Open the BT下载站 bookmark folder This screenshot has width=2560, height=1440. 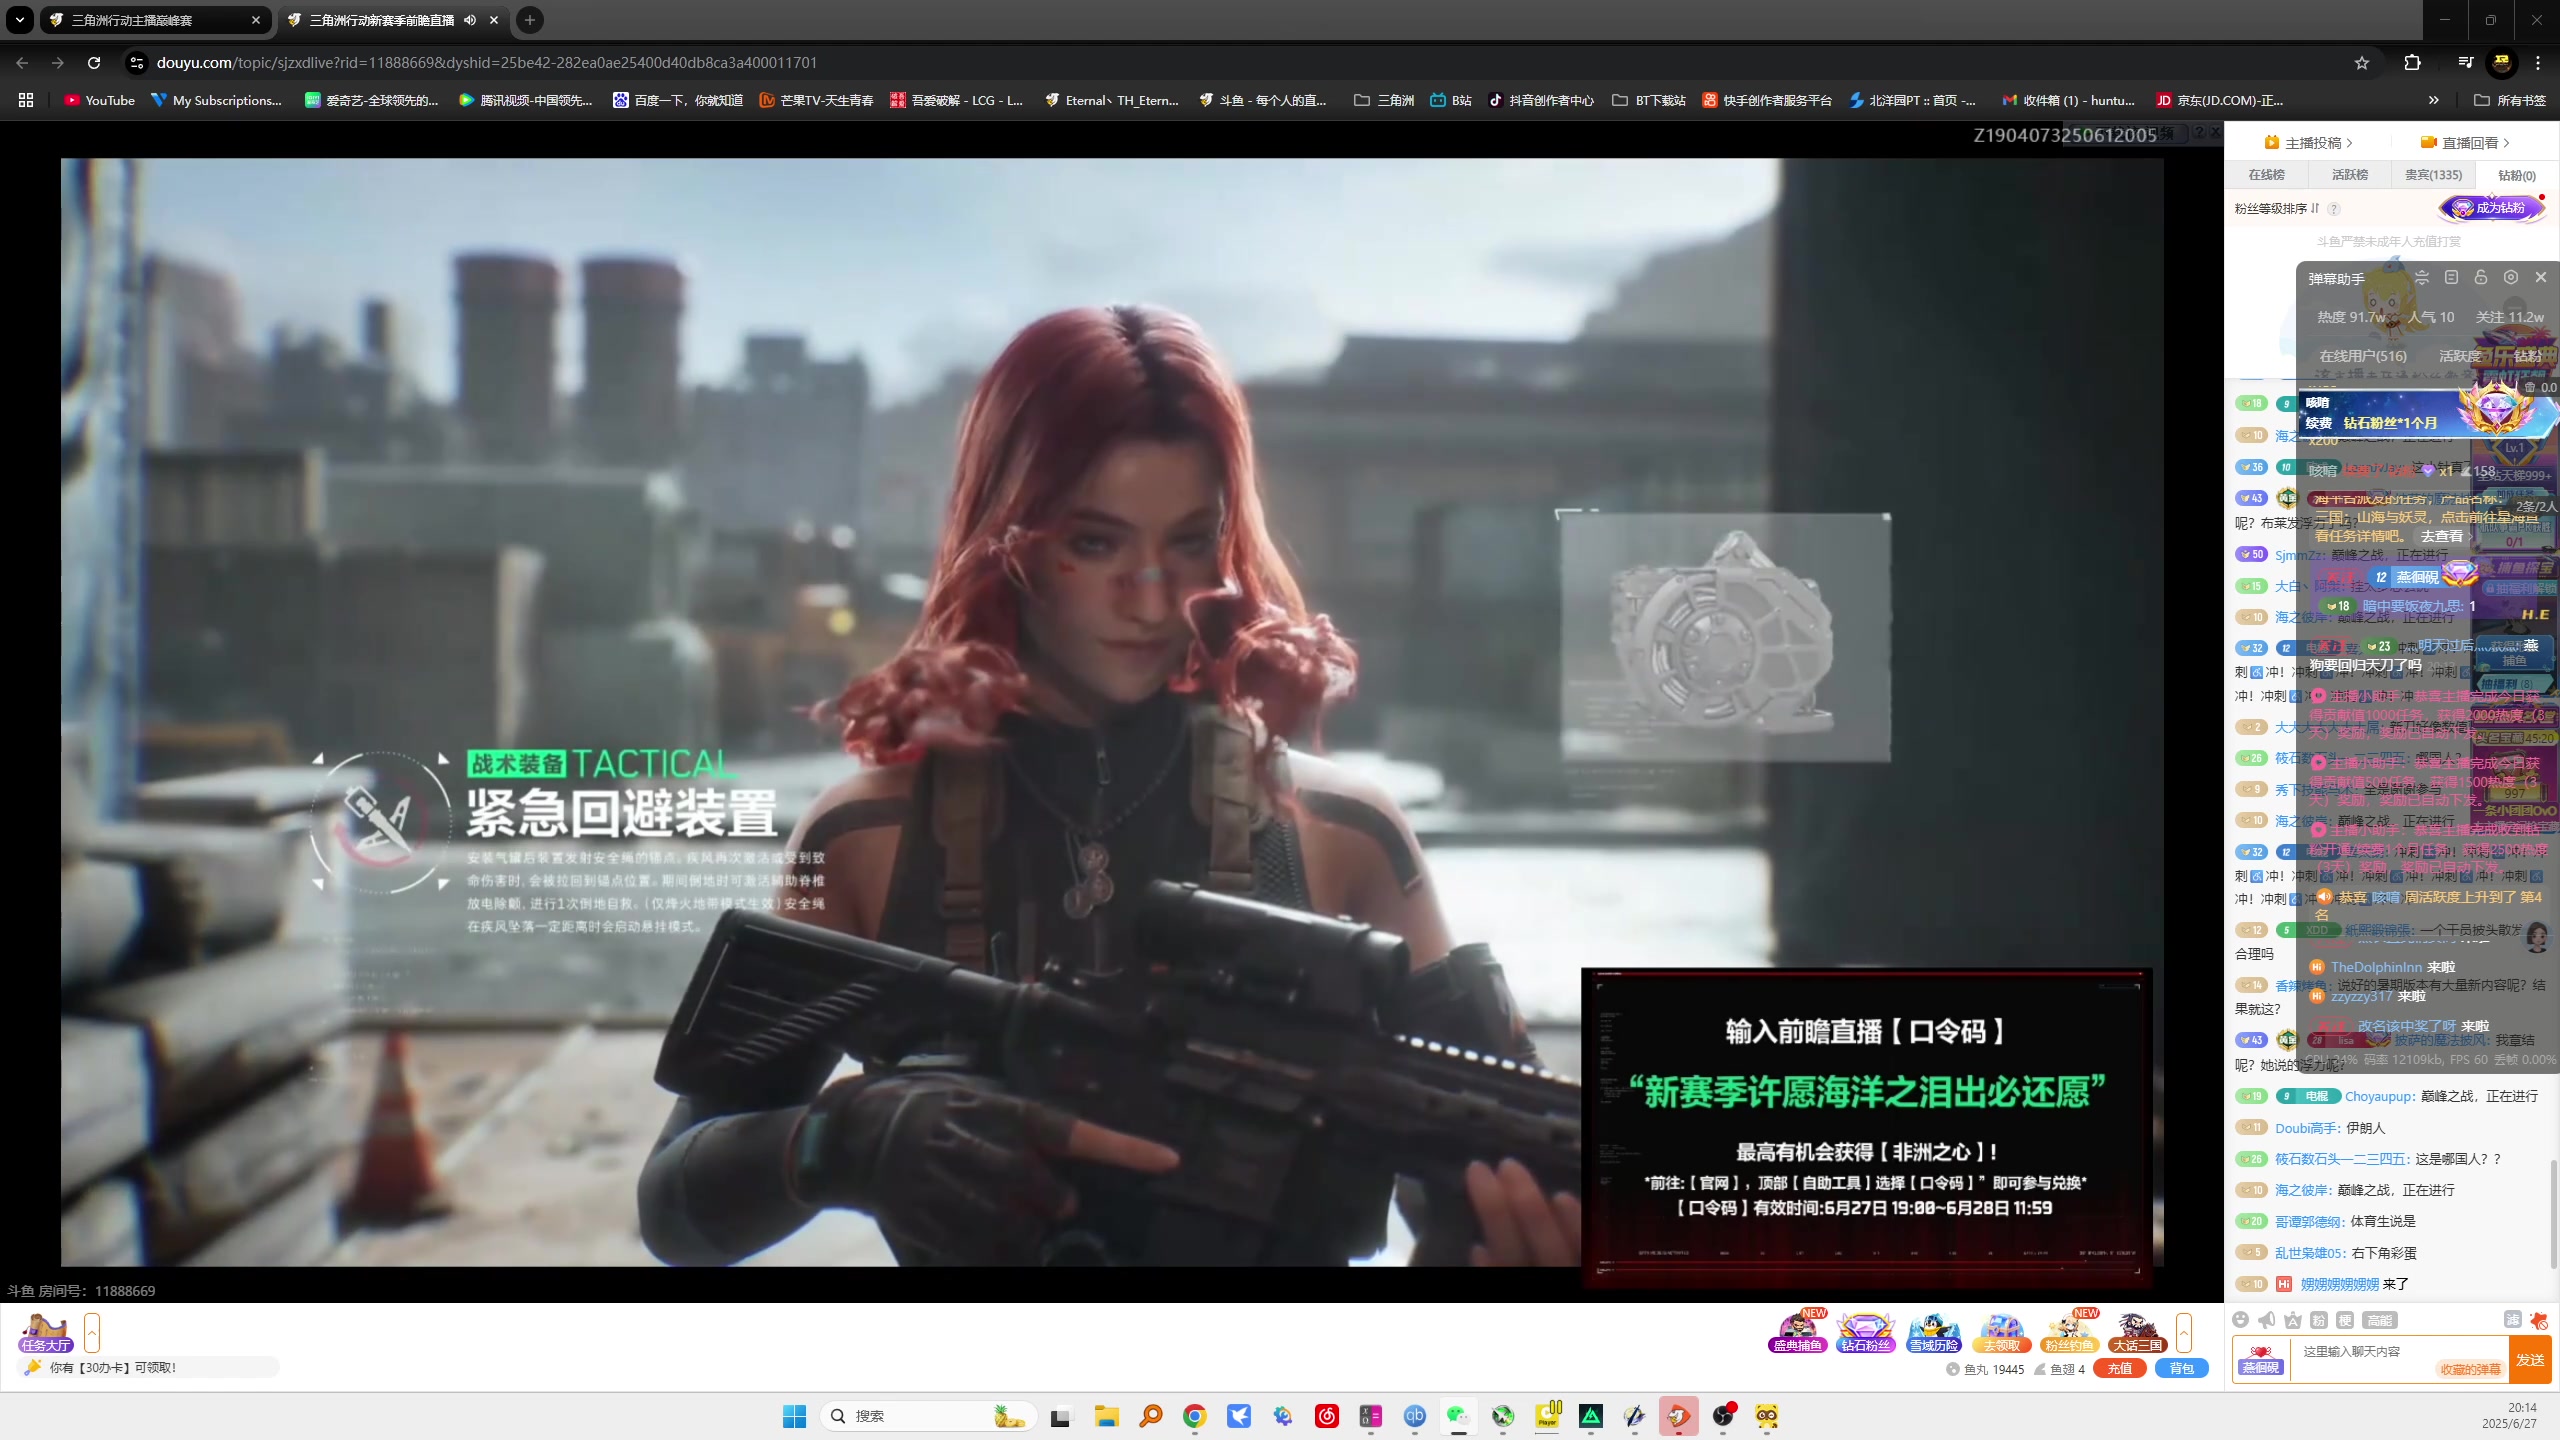click(1648, 100)
